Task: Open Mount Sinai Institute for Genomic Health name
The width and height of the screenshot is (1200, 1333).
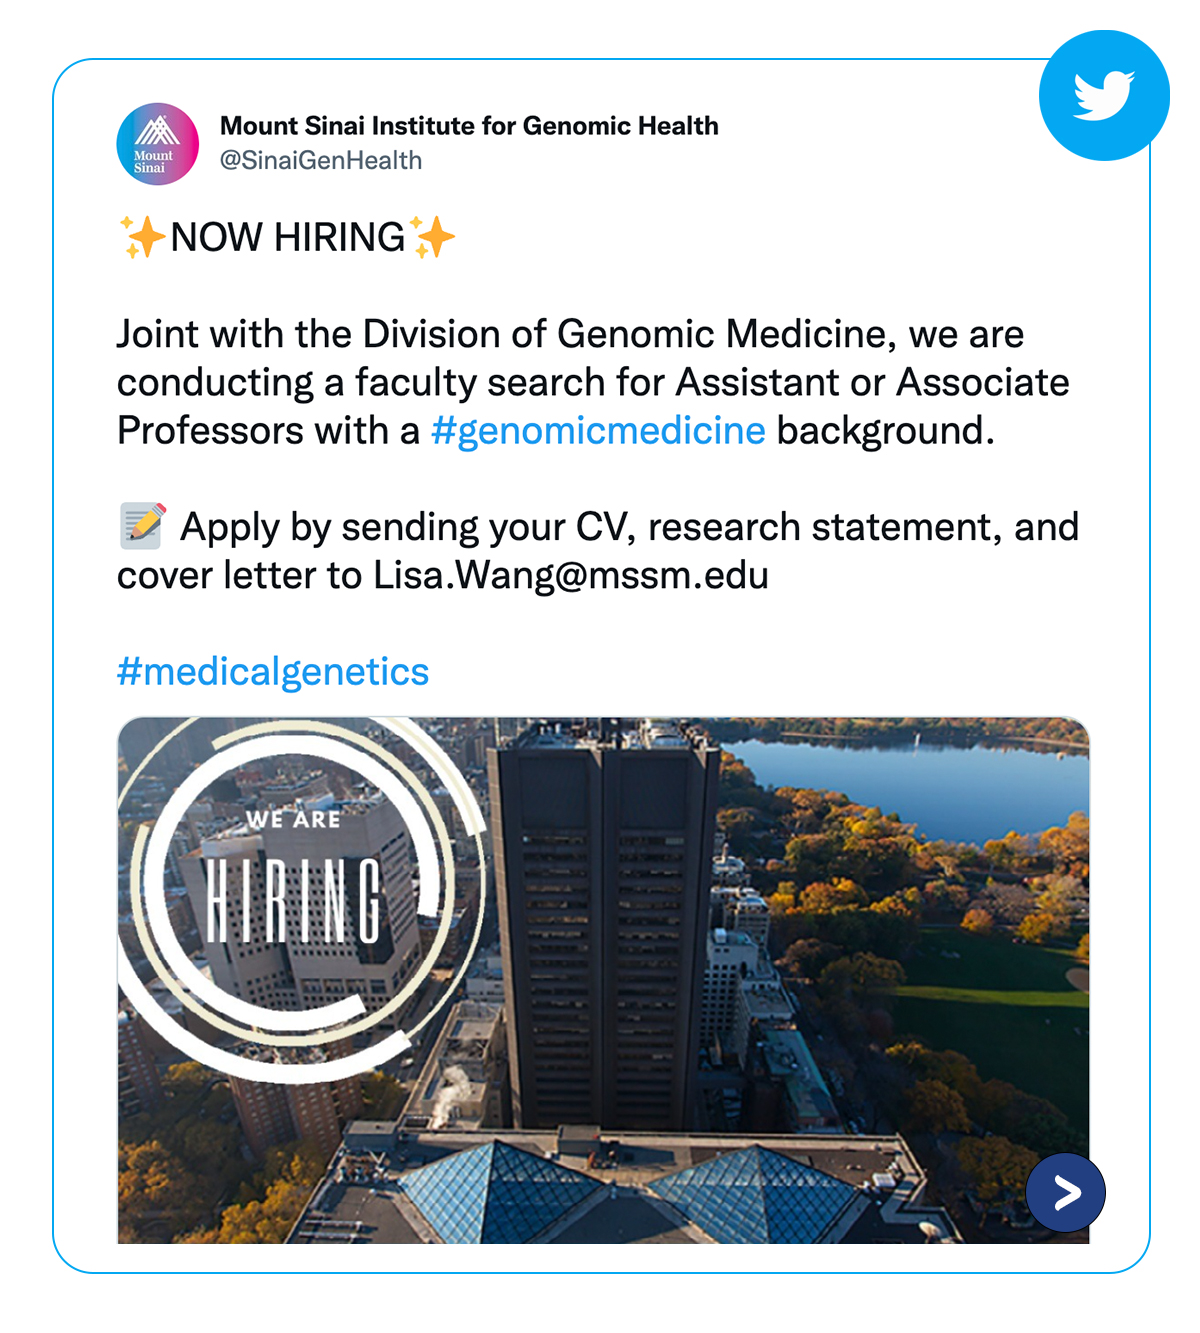Action: [x=469, y=126]
